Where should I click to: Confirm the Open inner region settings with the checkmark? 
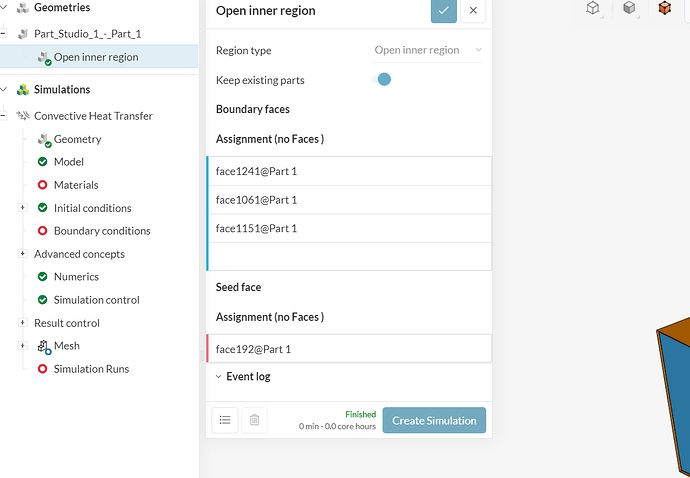[x=445, y=11]
